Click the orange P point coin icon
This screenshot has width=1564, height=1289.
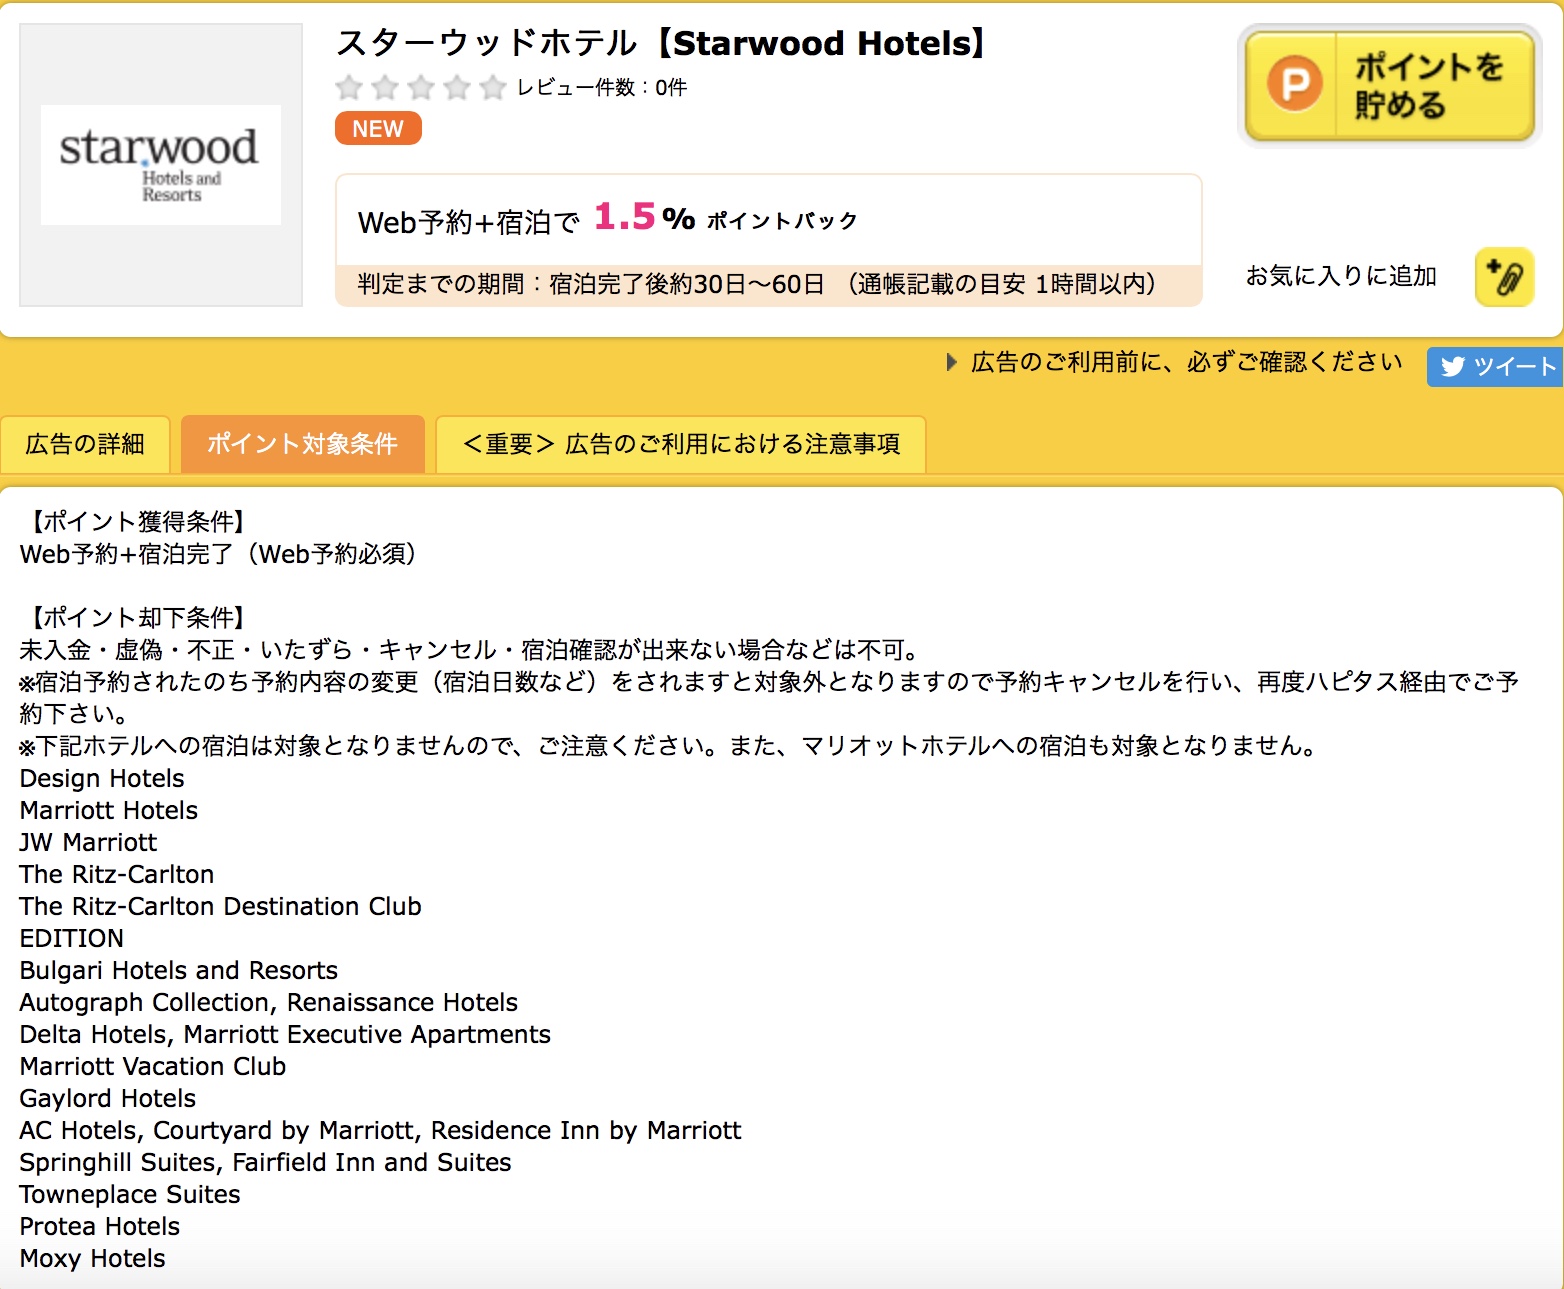[x=1295, y=84]
